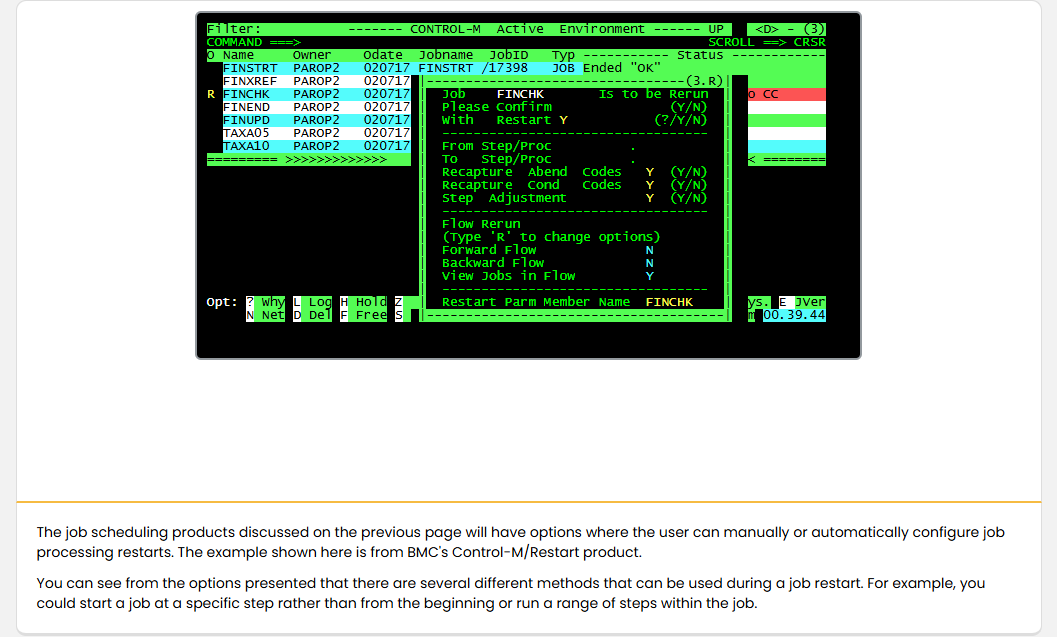Click the Backward Flow N value
1057x637 pixels.
pyautogui.click(x=649, y=263)
